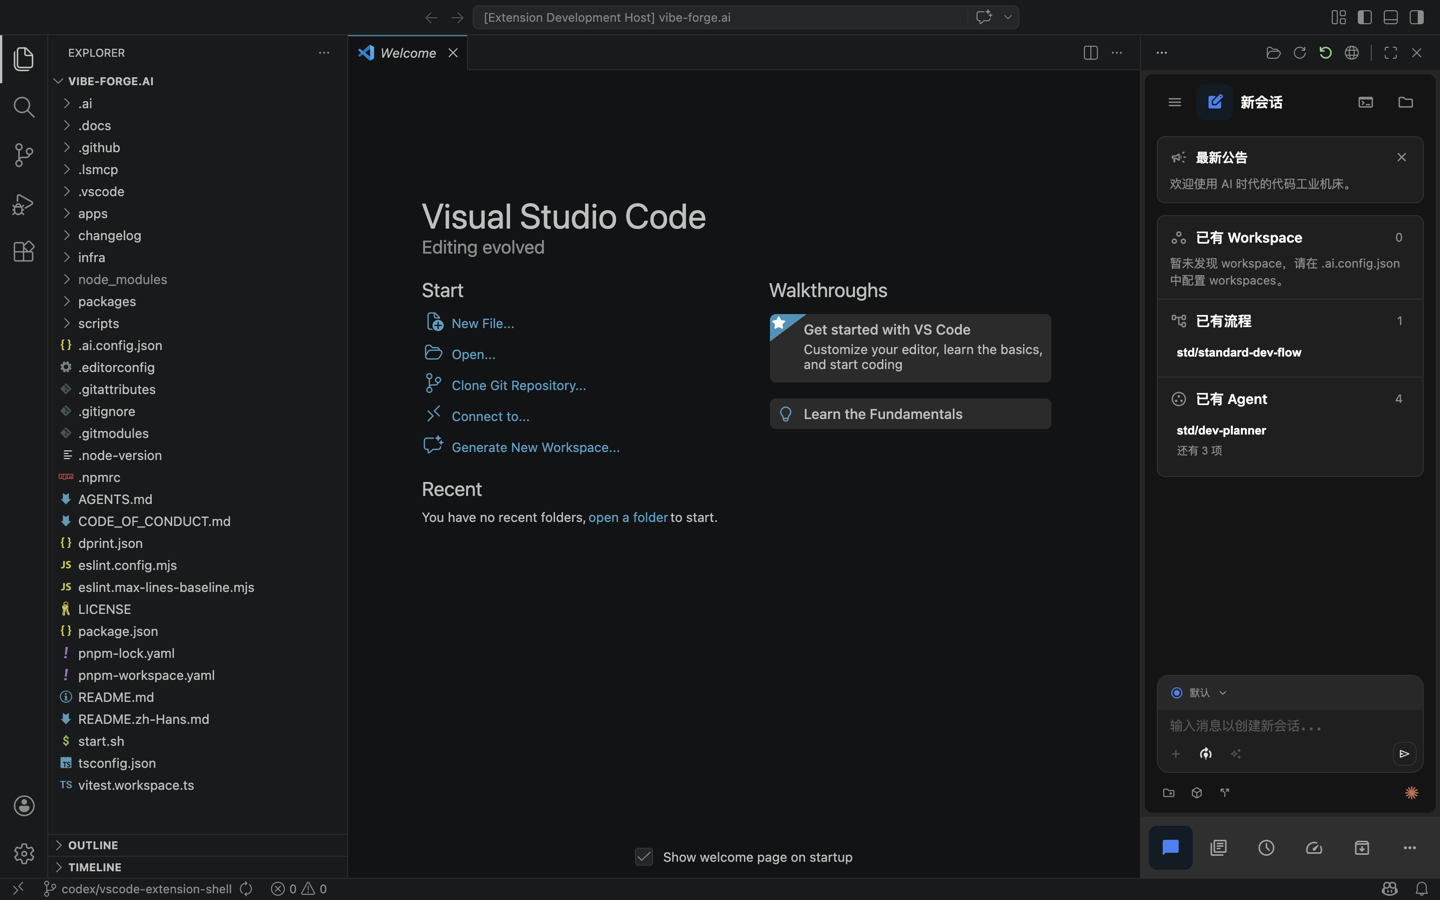Click the plus attach icon in chat input
The height and width of the screenshot is (900, 1440).
1176,754
